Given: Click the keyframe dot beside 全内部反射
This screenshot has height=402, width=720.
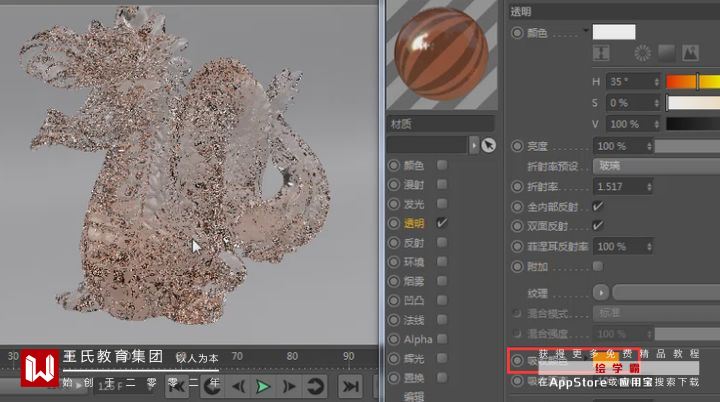Looking at the screenshot, I should pyautogui.click(x=517, y=207).
